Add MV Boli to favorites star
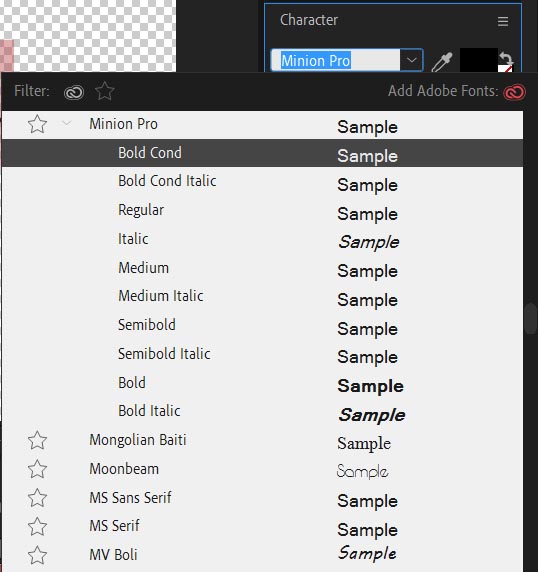The image size is (538, 572). (x=37, y=555)
